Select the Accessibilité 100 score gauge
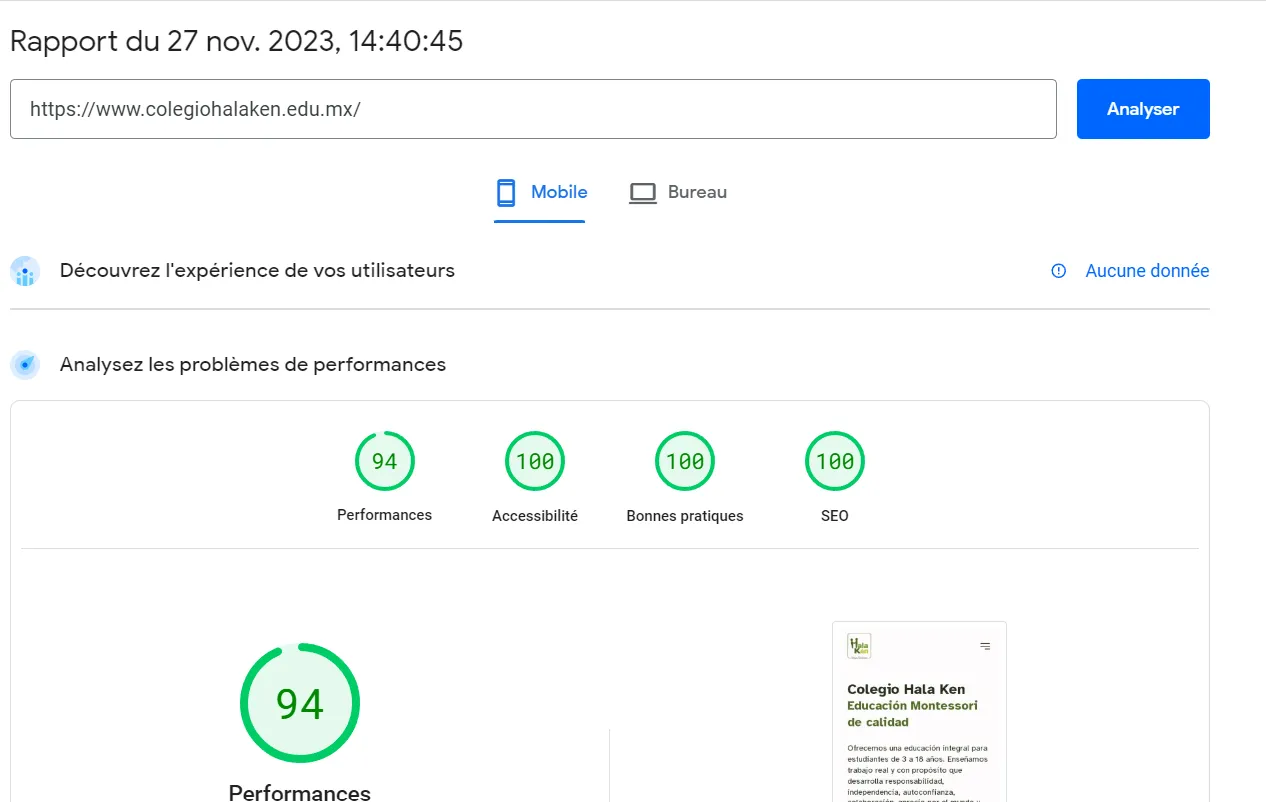 (x=534, y=461)
